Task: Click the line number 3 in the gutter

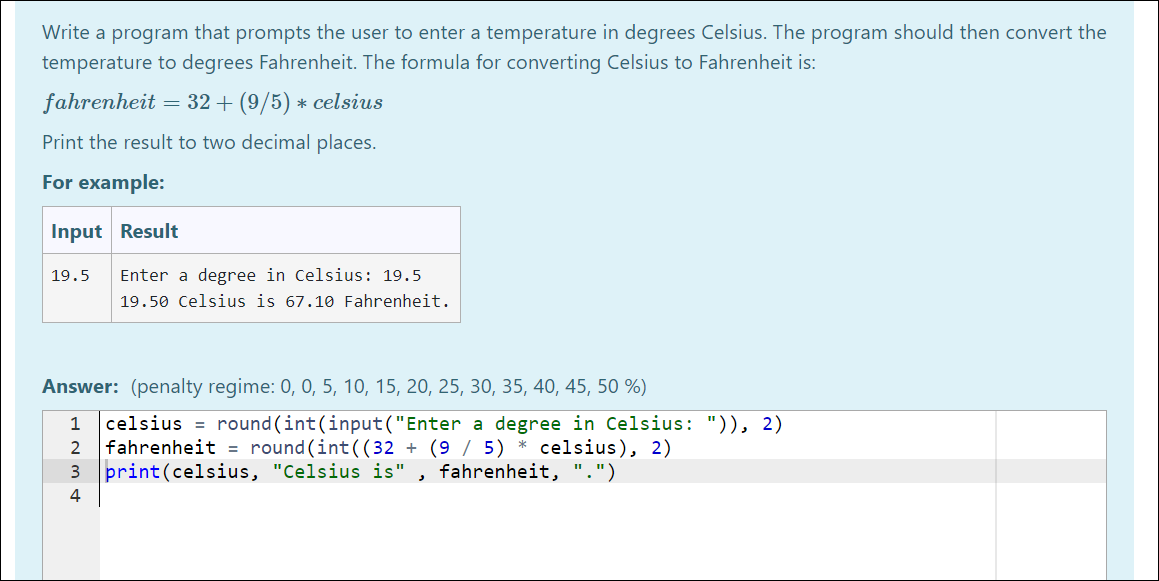Action: tap(74, 471)
